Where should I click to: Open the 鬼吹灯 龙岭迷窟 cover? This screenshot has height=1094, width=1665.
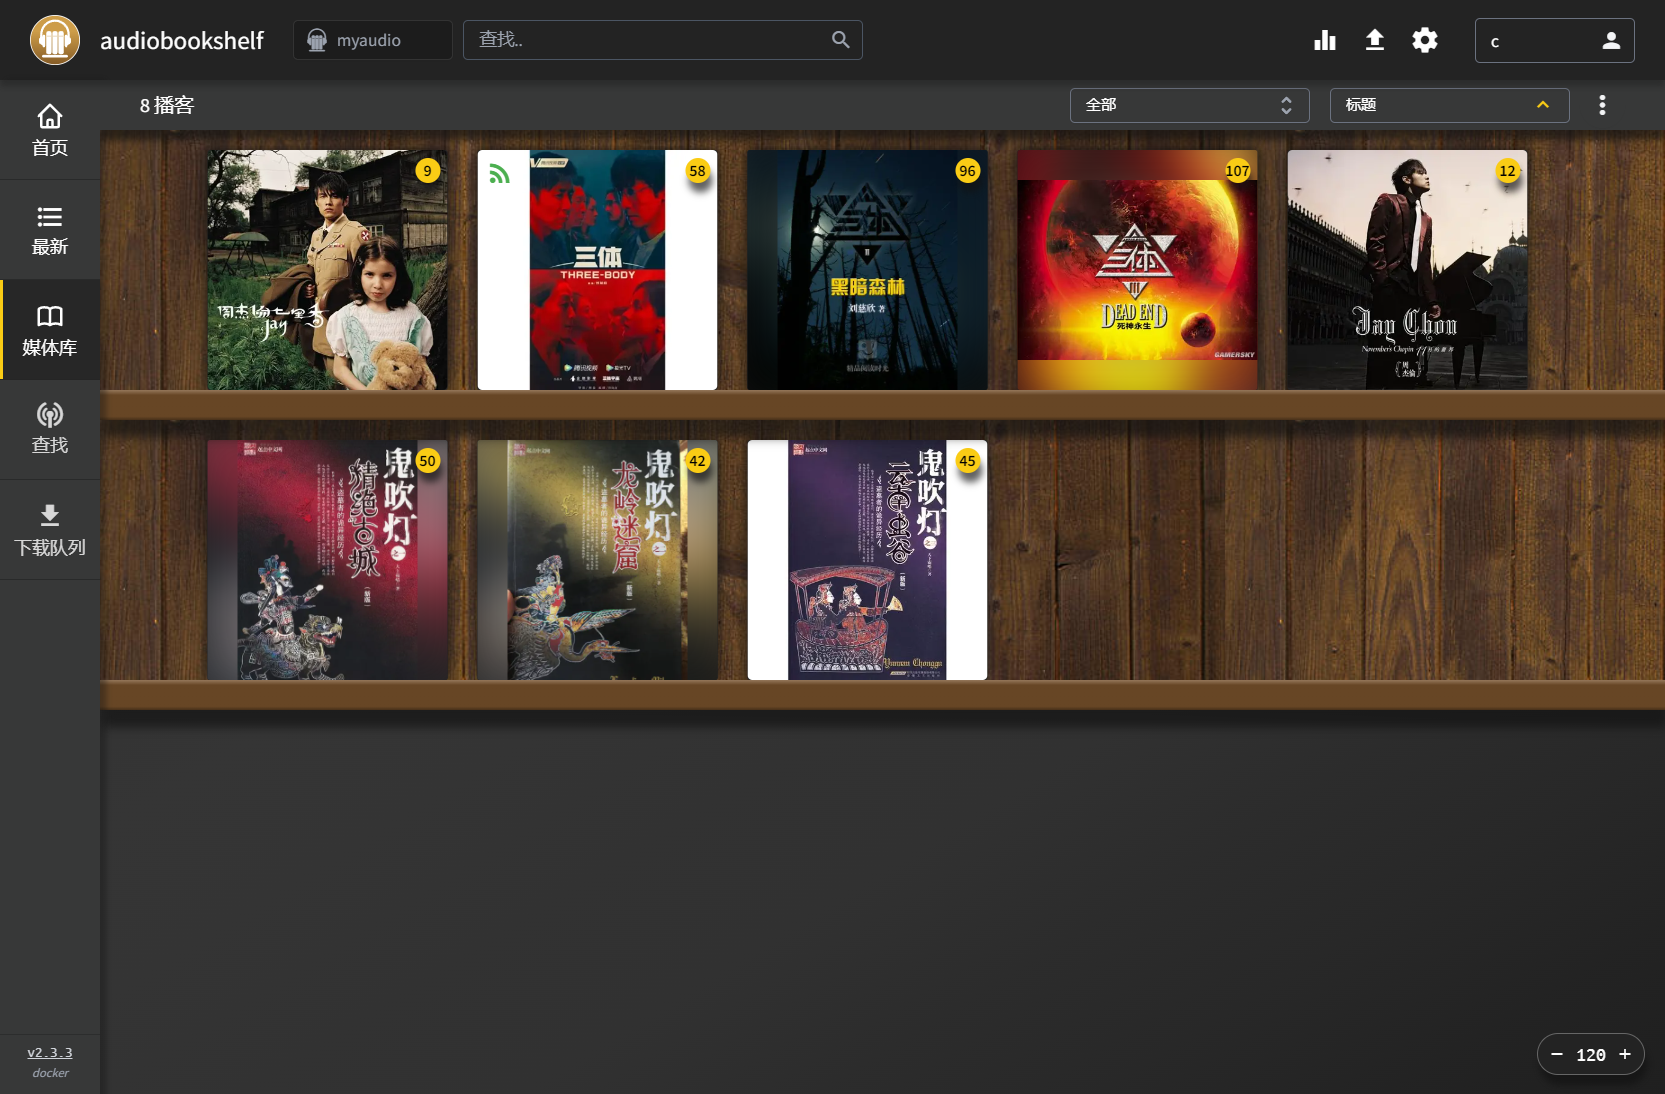click(x=598, y=560)
